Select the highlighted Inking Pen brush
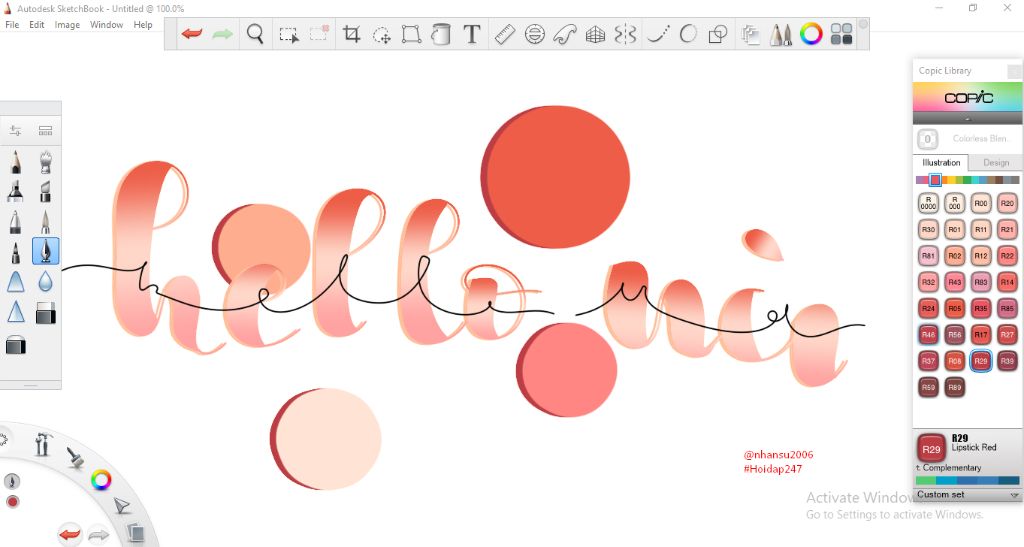Screen dimensions: 1024x547 pos(46,251)
